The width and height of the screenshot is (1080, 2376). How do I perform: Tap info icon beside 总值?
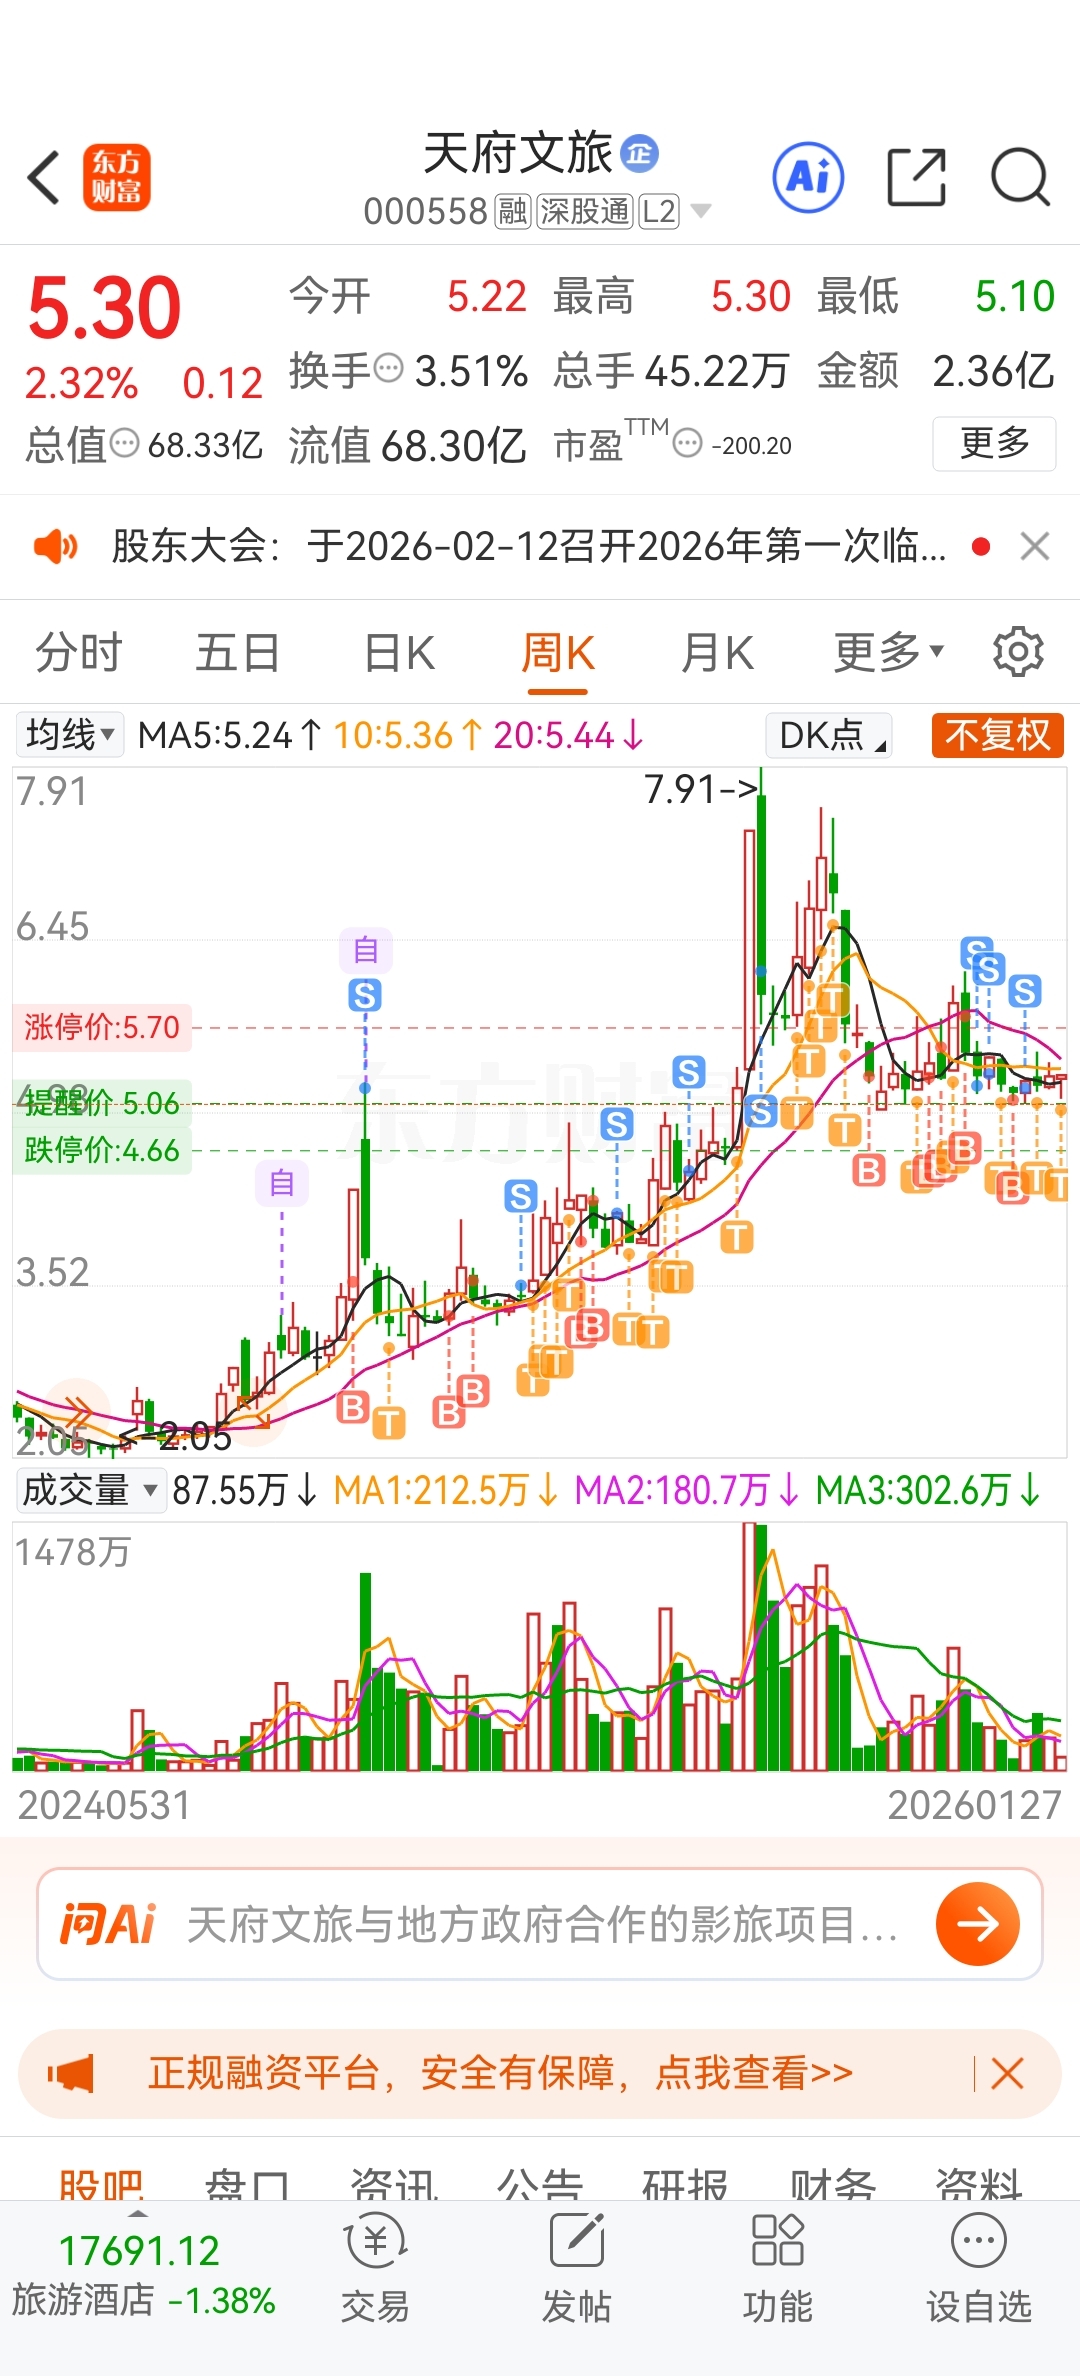tap(124, 443)
